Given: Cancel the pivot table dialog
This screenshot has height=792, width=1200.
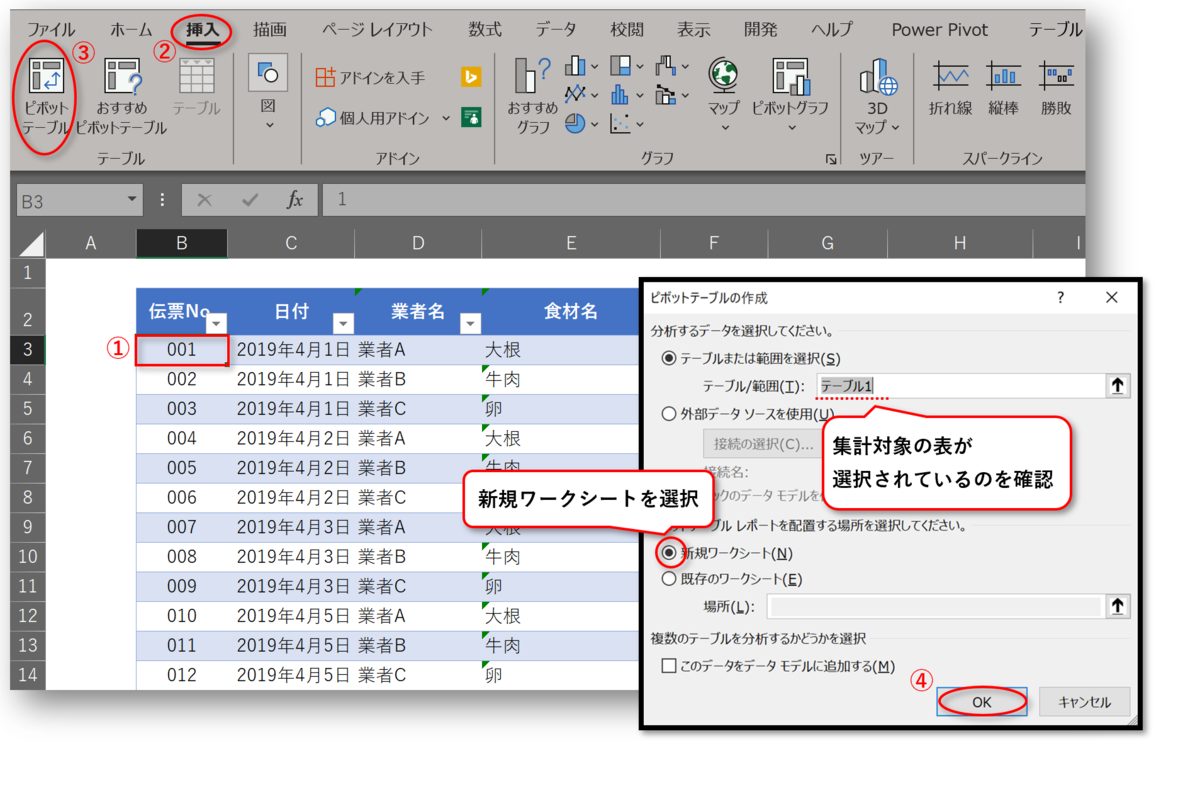Looking at the screenshot, I should point(1084,701).
